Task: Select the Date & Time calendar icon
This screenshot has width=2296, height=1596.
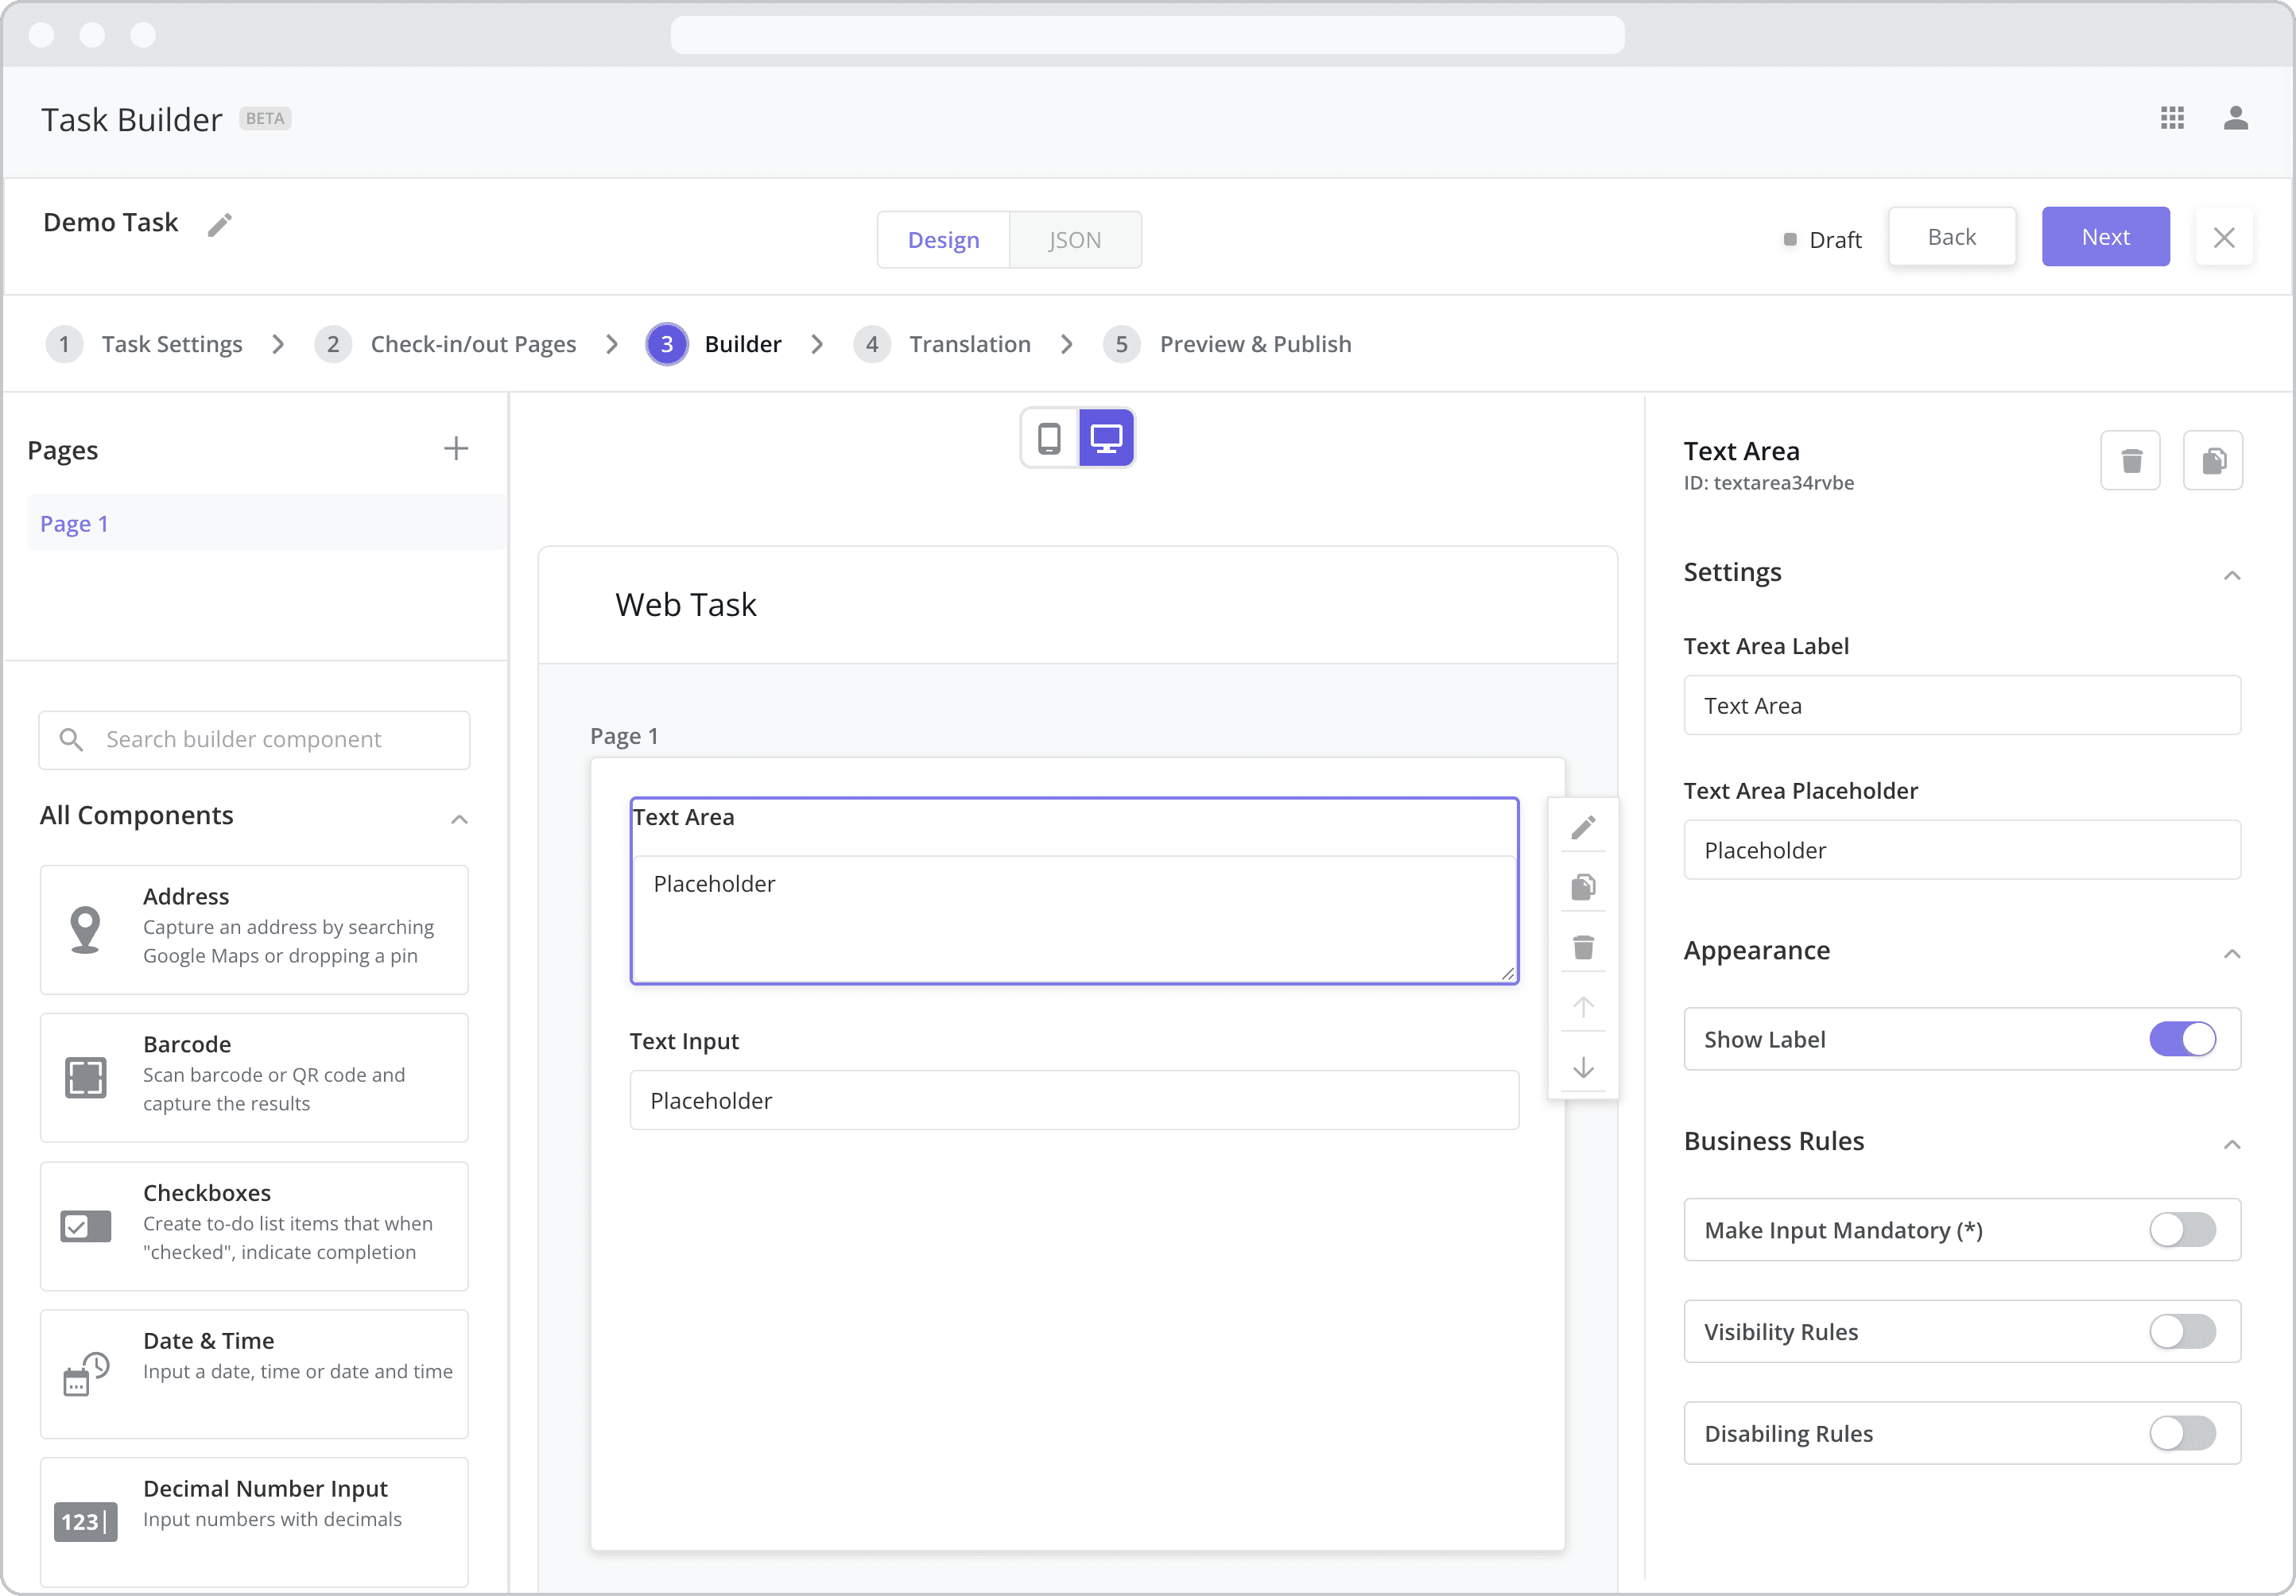Action: pos(85,1374)
